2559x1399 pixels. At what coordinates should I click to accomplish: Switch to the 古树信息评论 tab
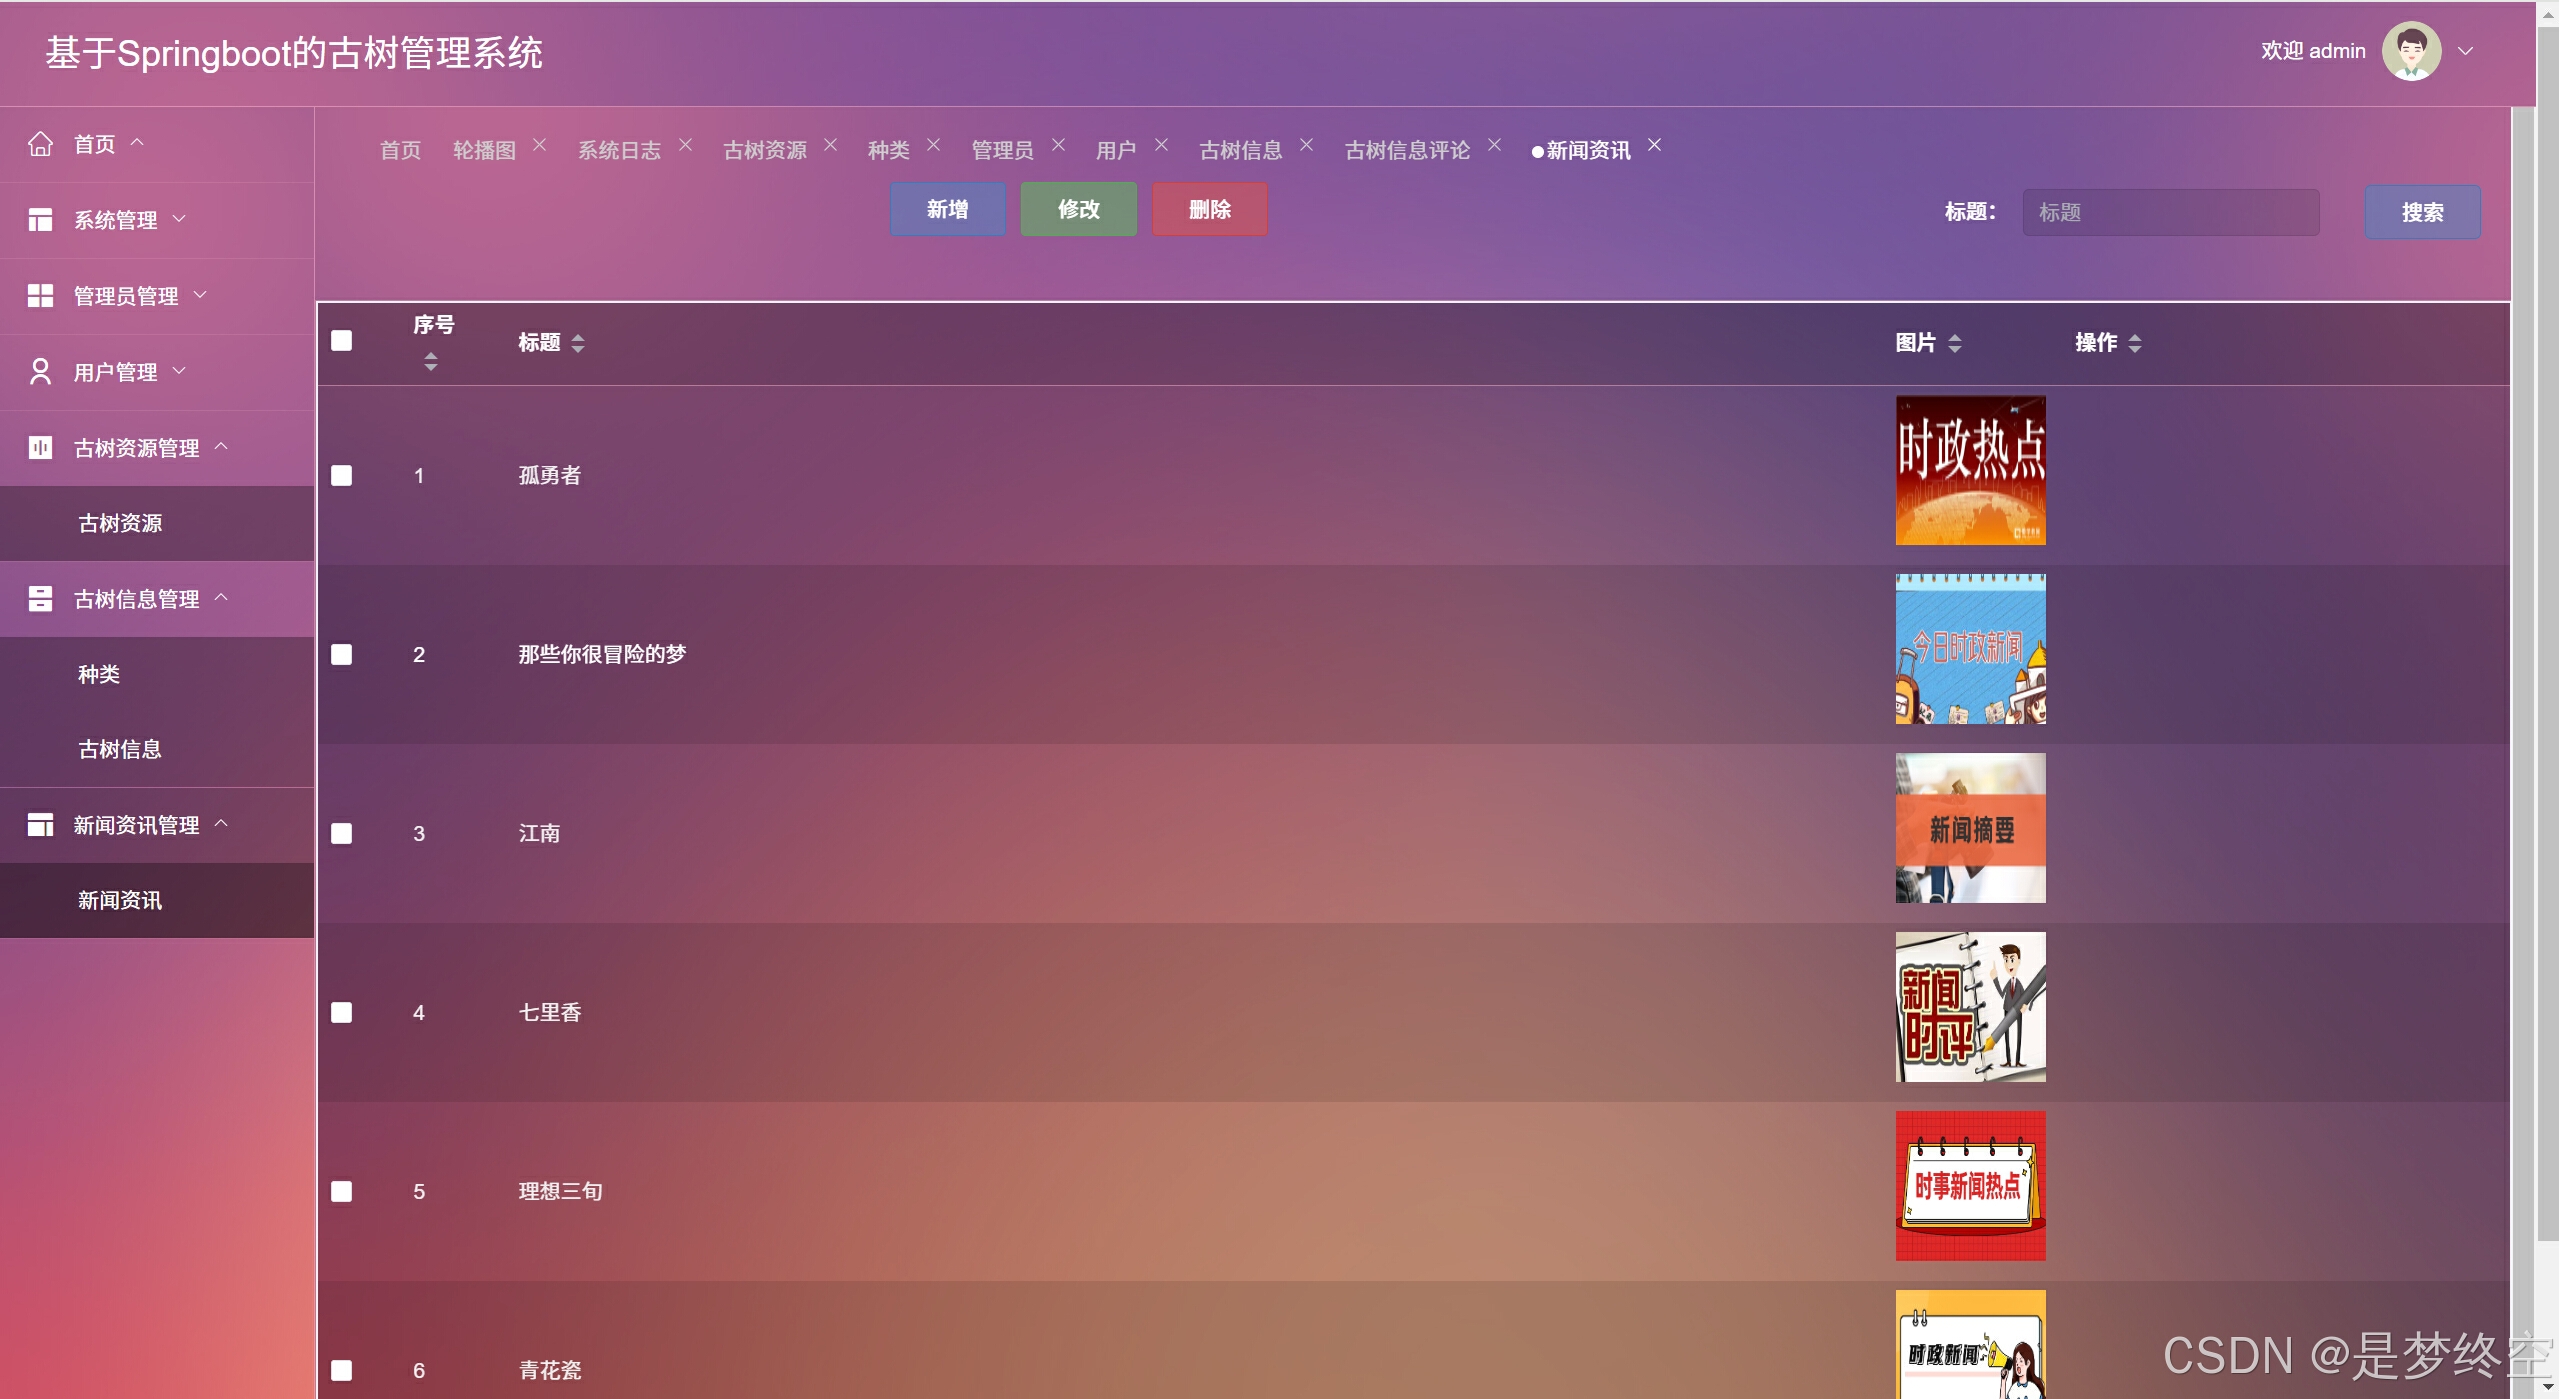1407,150
